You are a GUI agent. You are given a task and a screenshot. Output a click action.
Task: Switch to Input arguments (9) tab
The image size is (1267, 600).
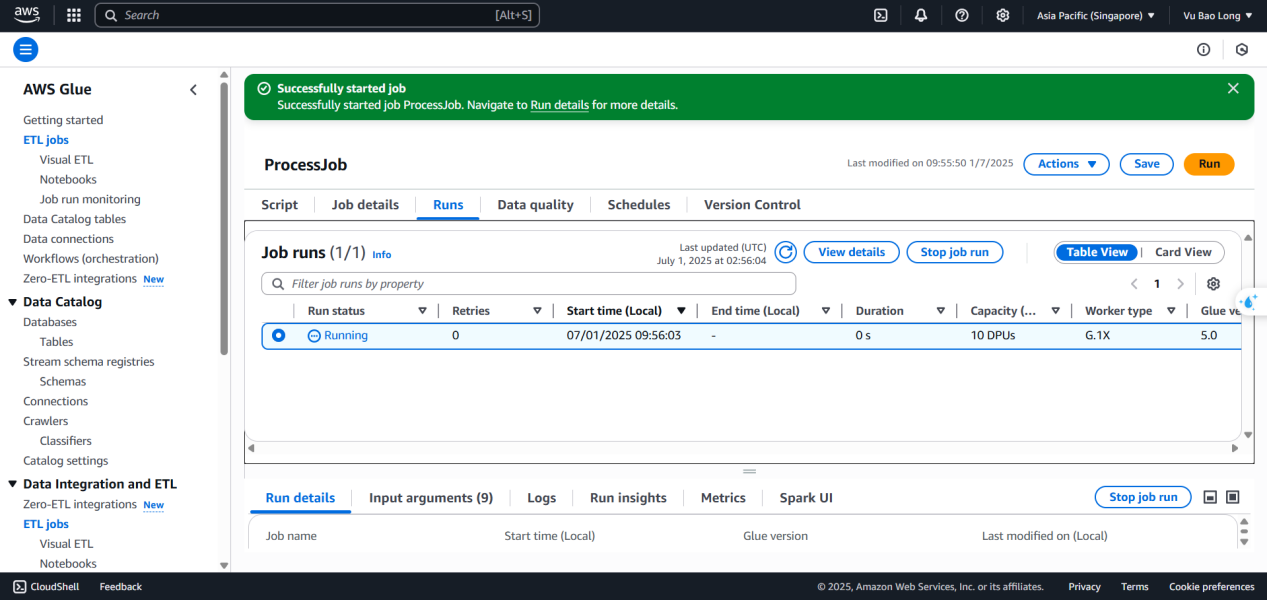431,498
